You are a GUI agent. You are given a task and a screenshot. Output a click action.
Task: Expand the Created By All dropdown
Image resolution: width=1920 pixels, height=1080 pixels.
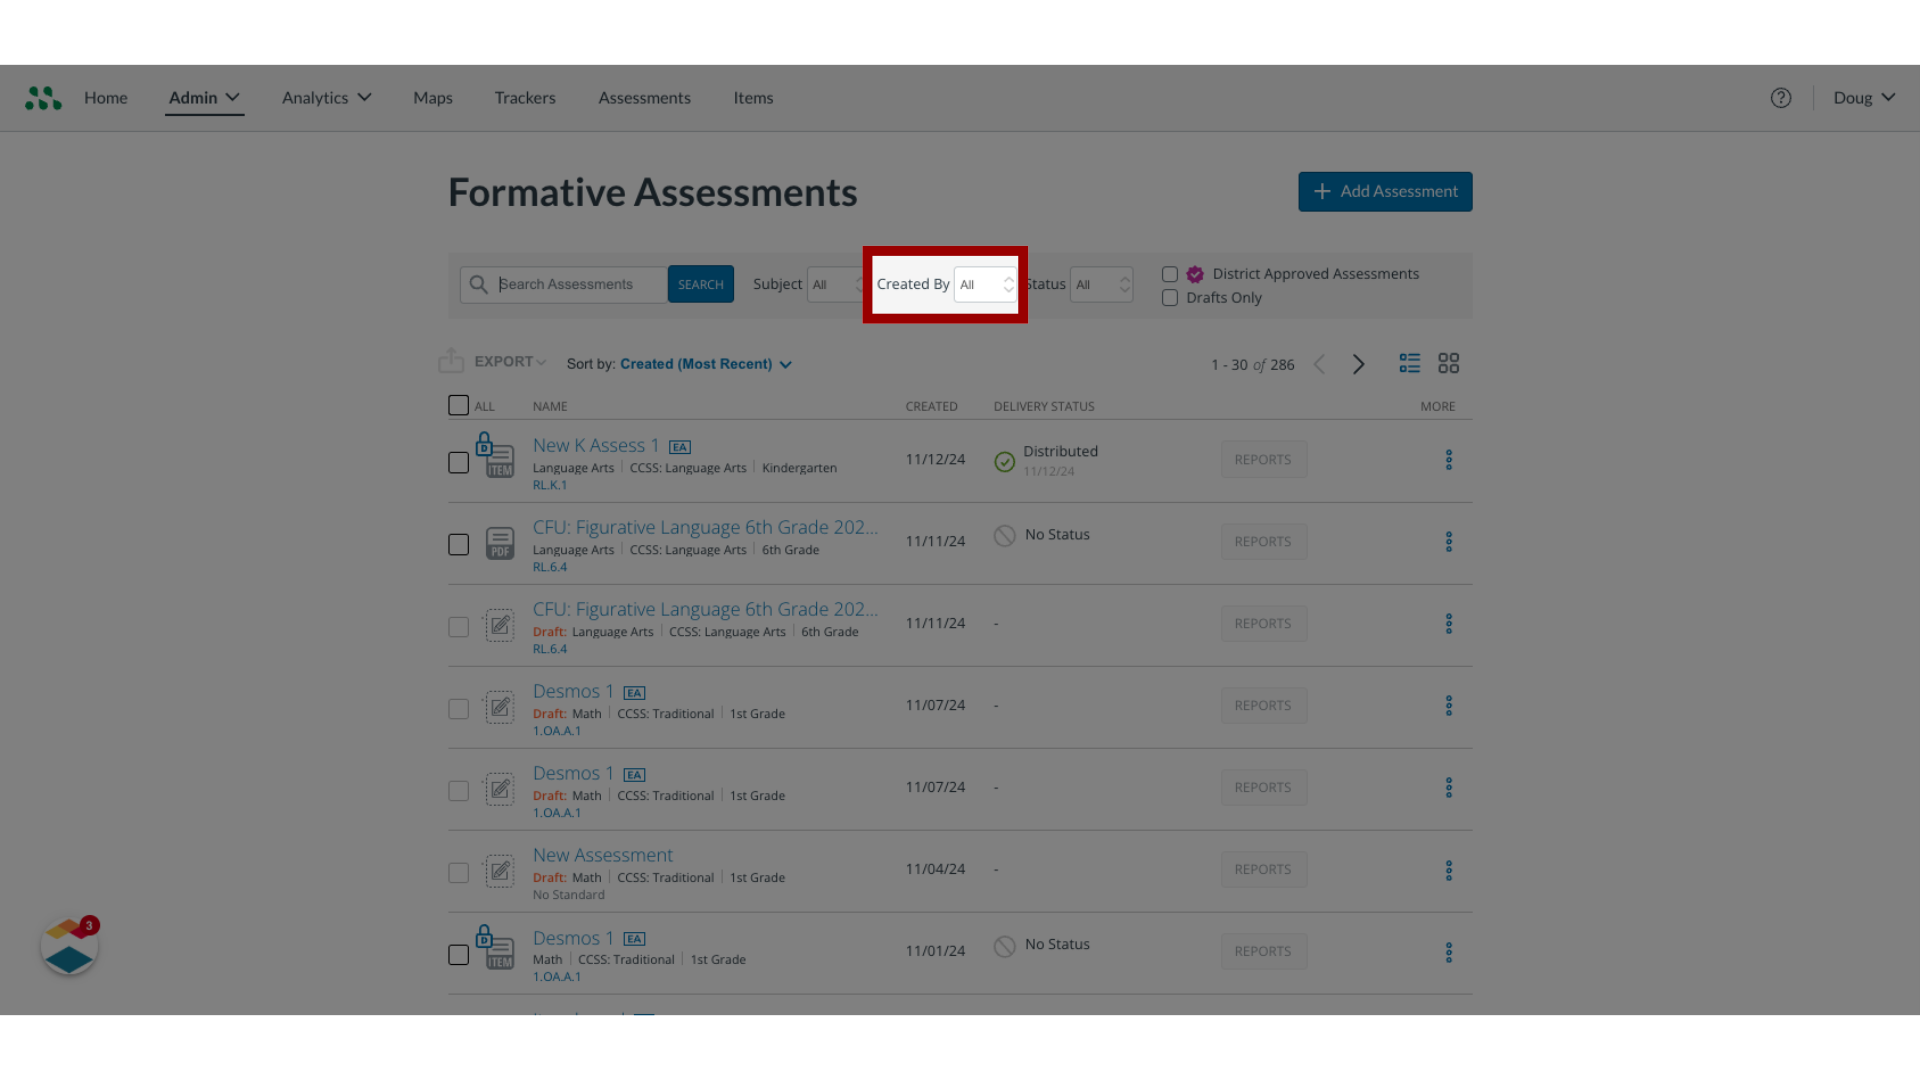pyautogui.click(x=984, y=284)
